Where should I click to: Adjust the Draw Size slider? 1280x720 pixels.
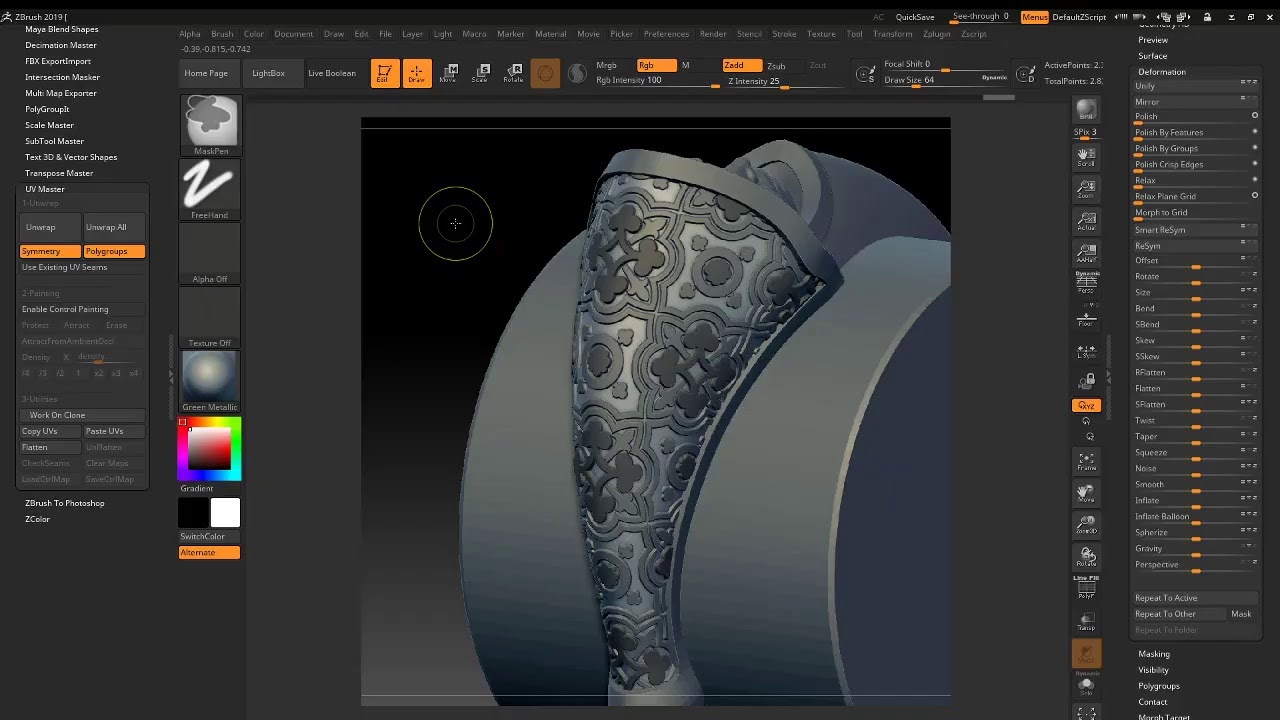(945, 80)
